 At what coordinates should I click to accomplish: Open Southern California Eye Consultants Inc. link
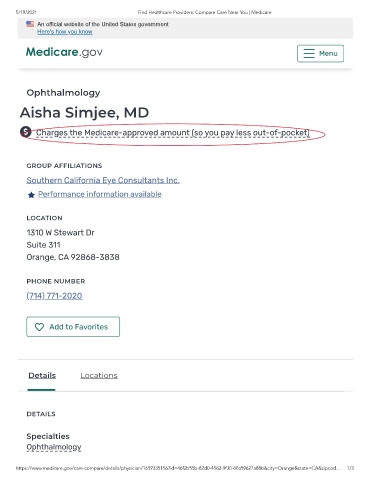click(103, 180)
